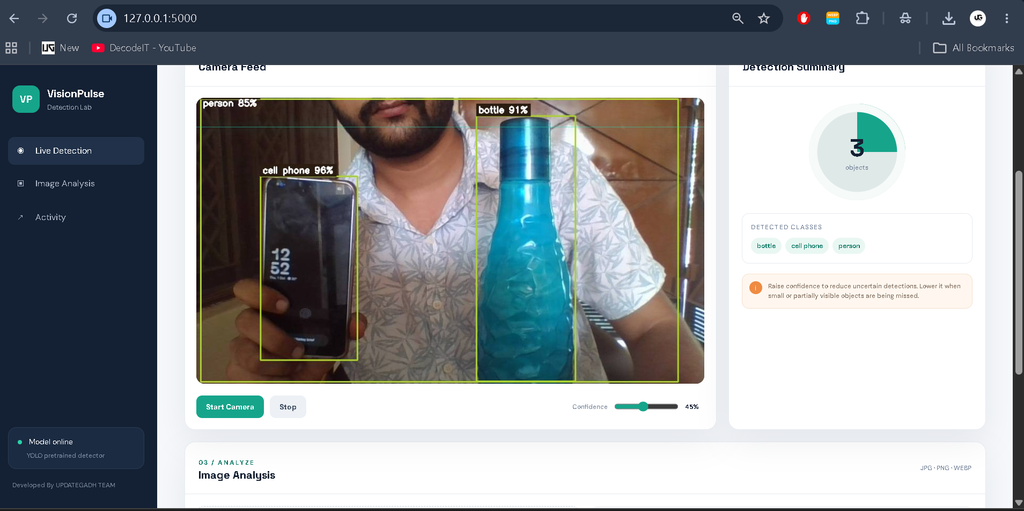The image size is (1024, 511).
Task: Click the Image Analysis sidebar icon
Action: click(20, 184)
